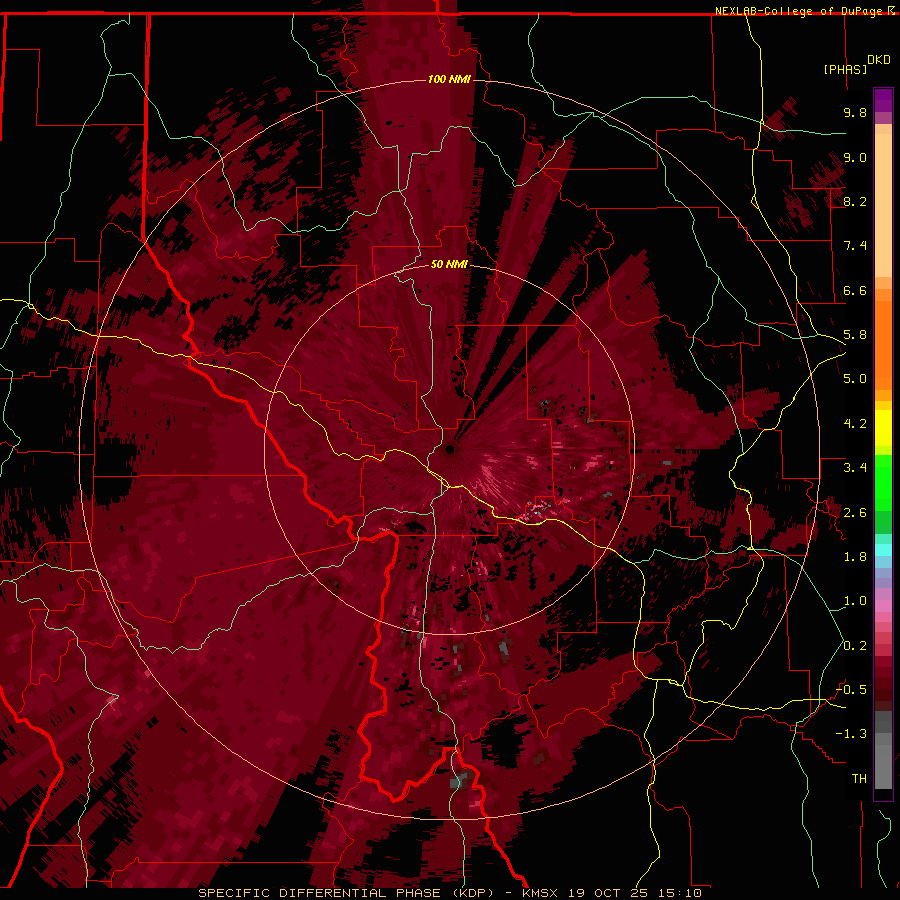The width and height of the screenshot is (900, 900).
Task: Click the -0.5 scale value
Action: (851, 690)
